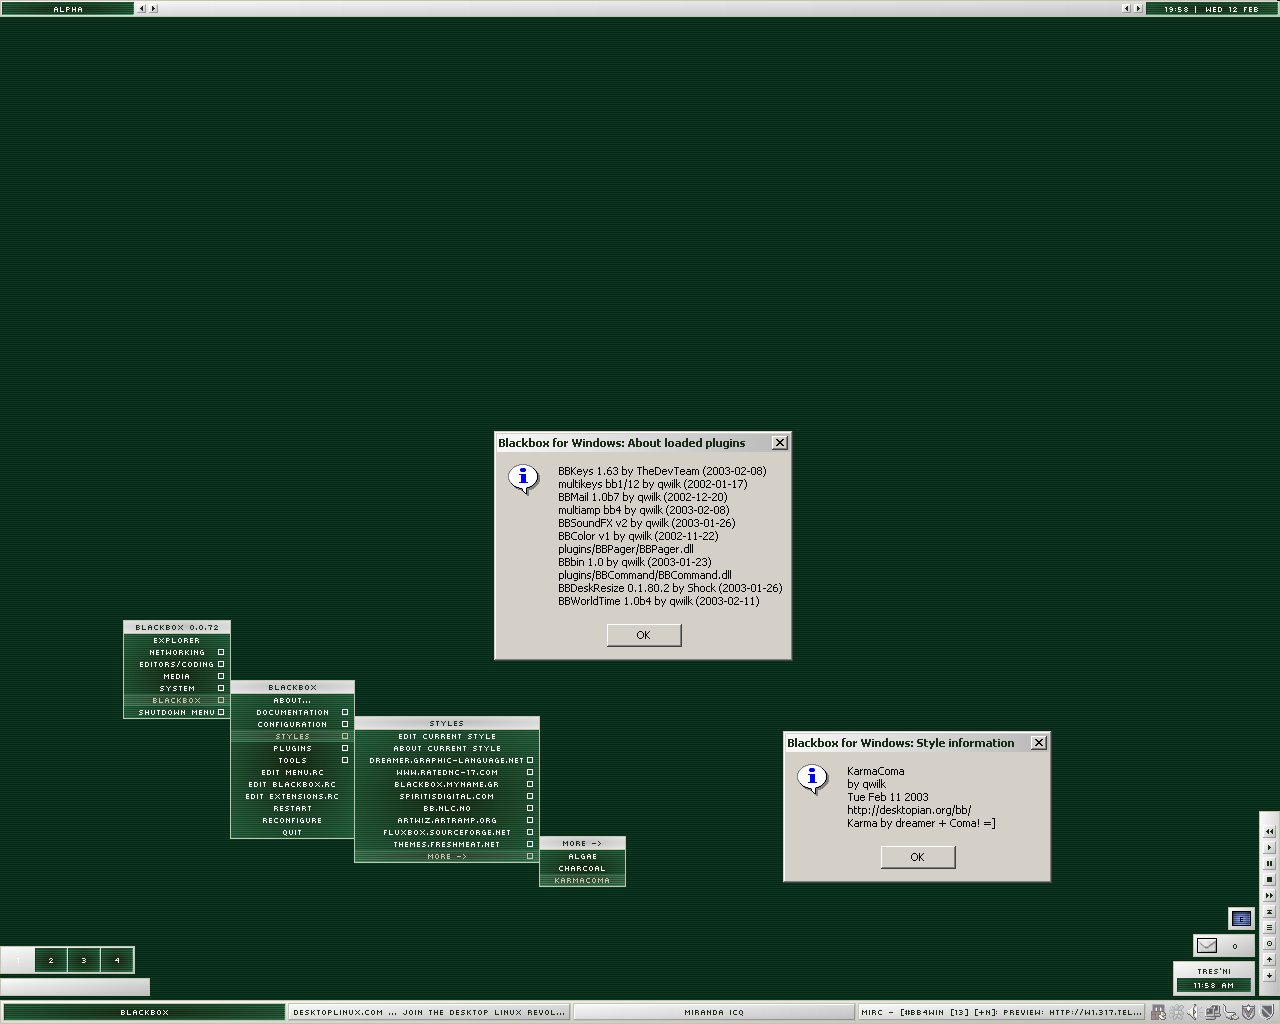Open the multiamp playlist icon (three lines)

1270,928
